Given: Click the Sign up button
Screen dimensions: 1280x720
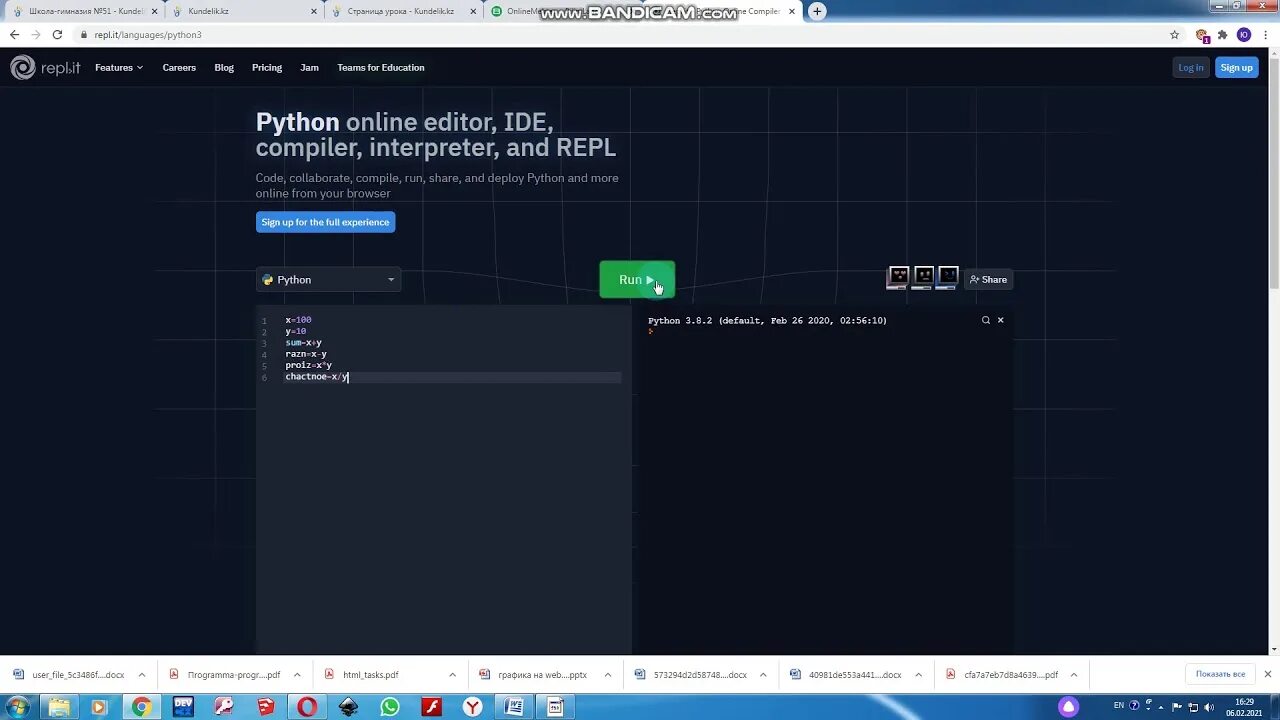Looking at the screenshot, I should tap(1236, 68).
